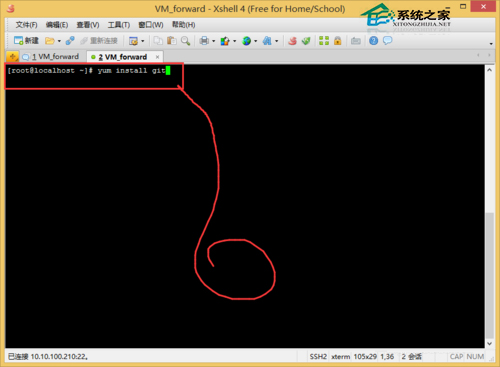The image size is (500, 367).
Task: Click terminal scrollbar down arrow
Action: tap(489, 343)
